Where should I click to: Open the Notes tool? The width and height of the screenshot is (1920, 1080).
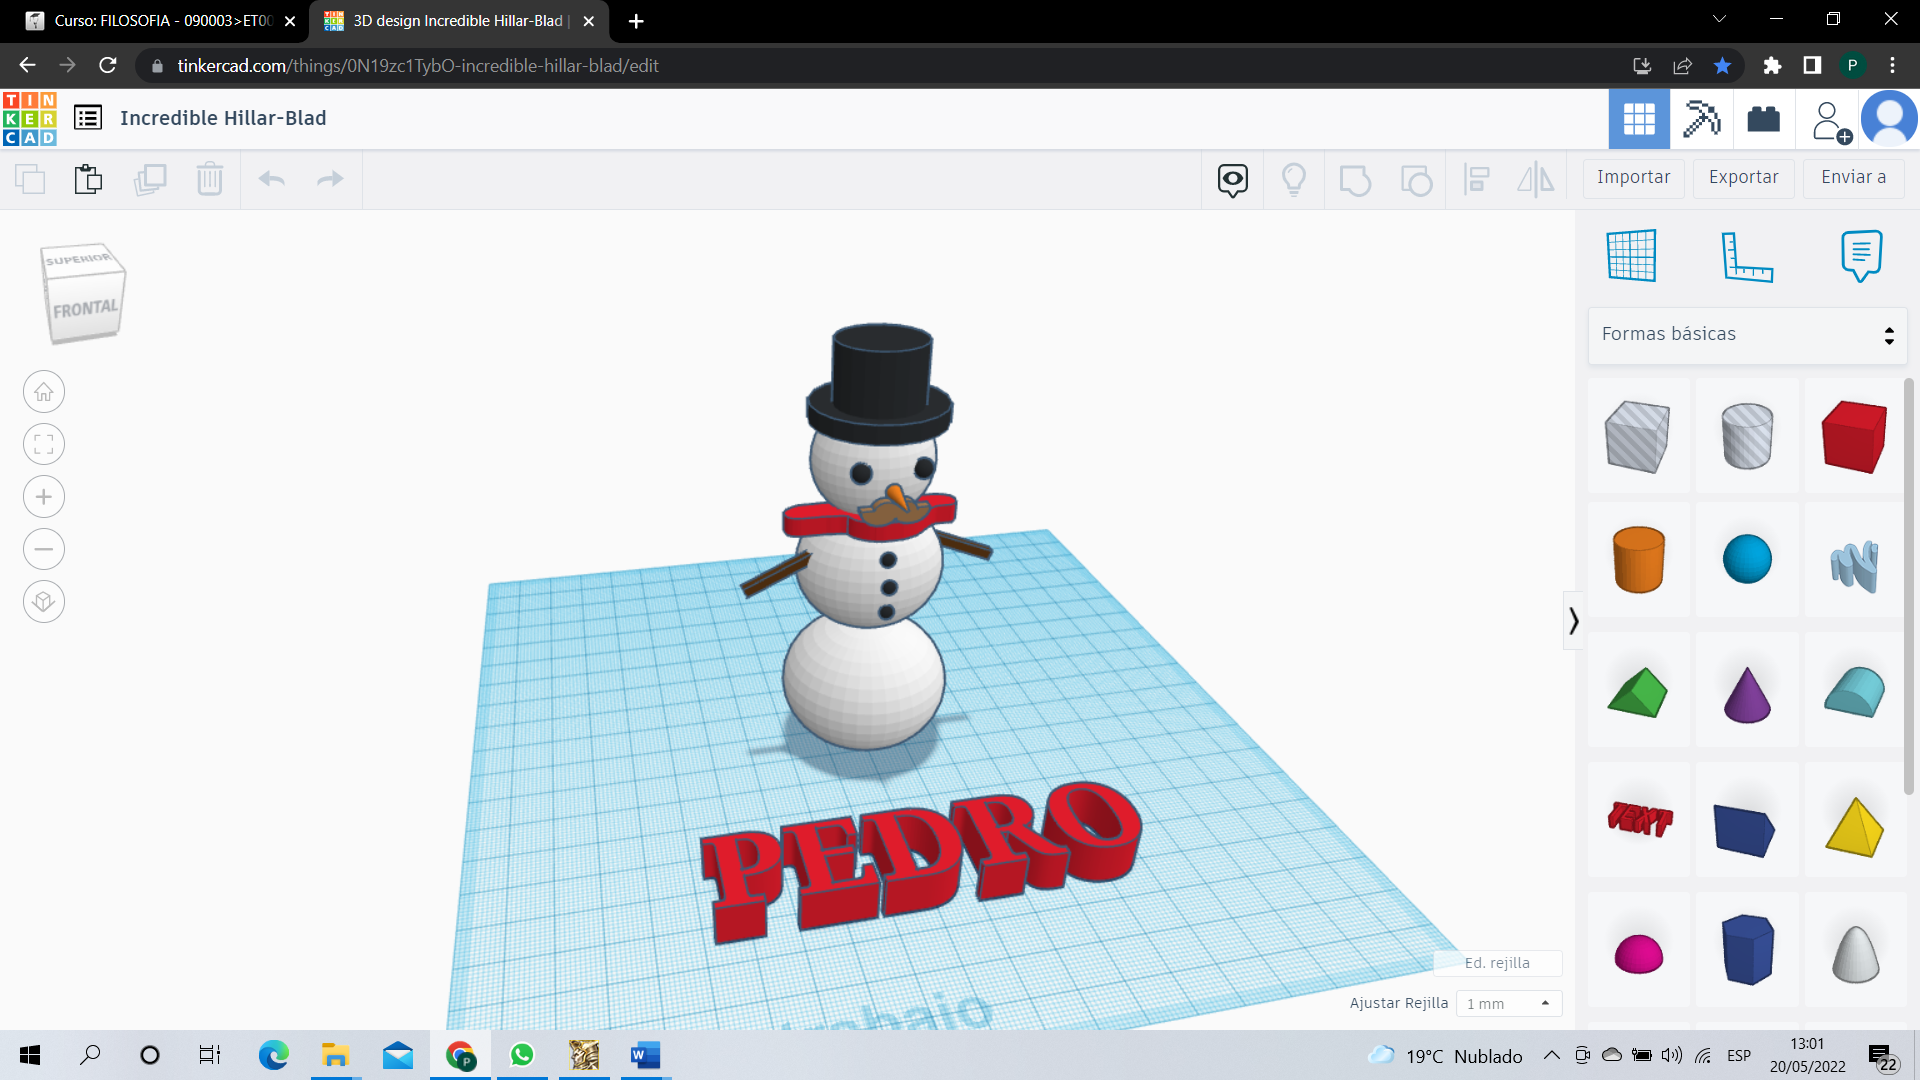(1861, 256)
